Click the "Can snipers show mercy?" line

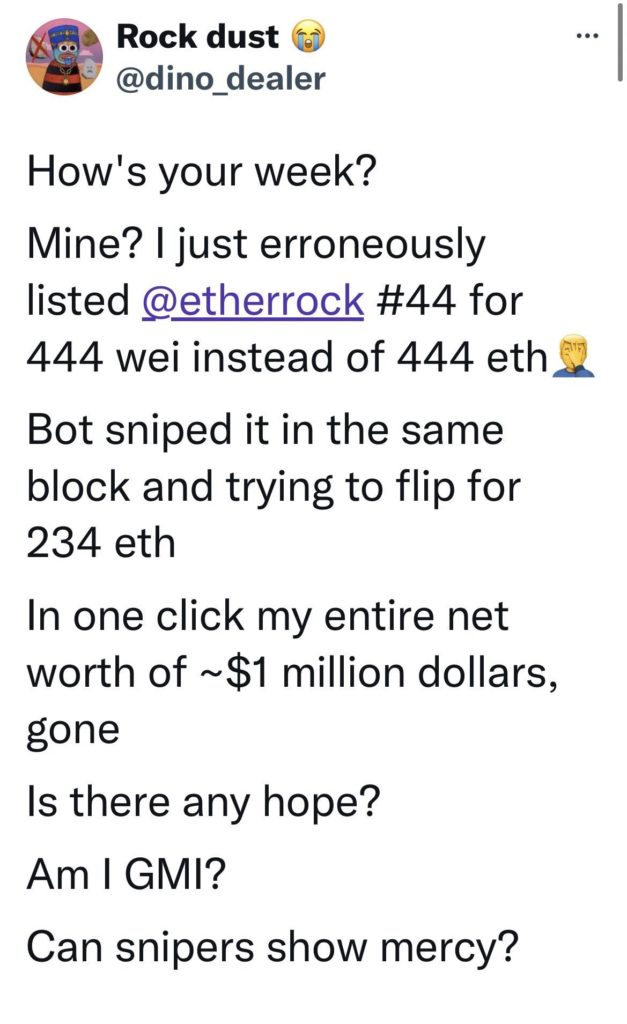[x=272, y=947]
